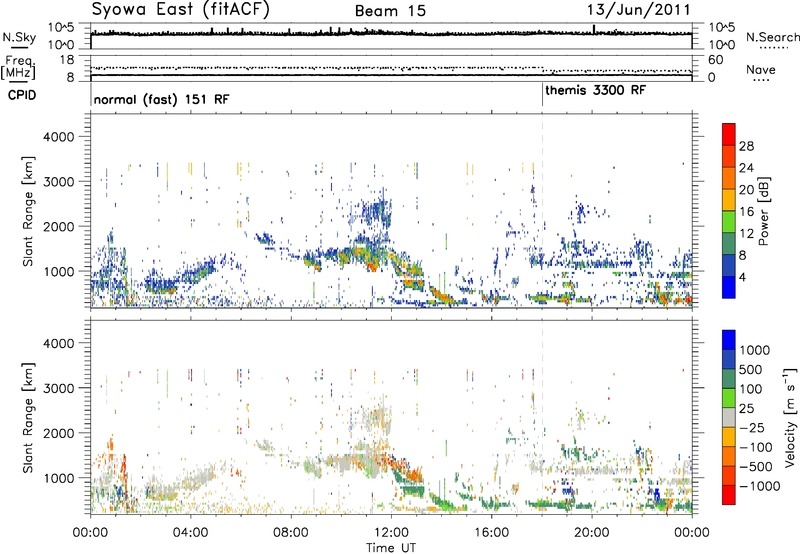Click the "2000" tick of the power panel

pyautogui.click(x=58, y=226)
